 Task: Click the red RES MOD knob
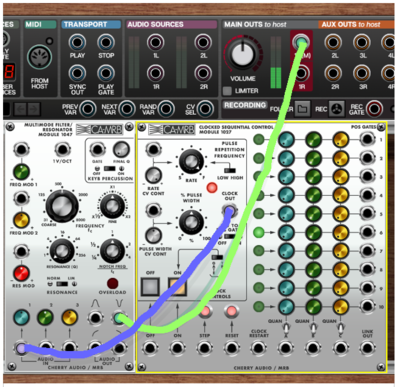click(x=21, y=273)
